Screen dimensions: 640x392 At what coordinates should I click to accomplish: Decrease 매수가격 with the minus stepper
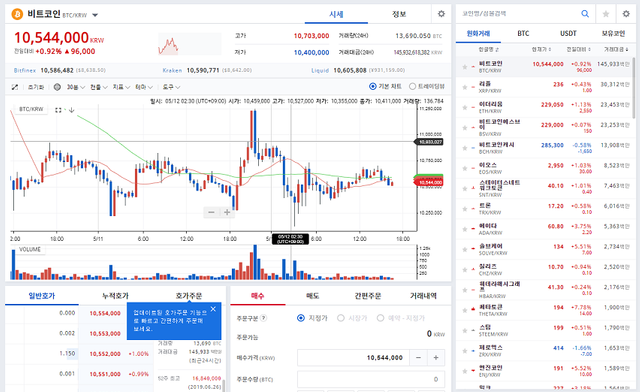click(418, 358)
